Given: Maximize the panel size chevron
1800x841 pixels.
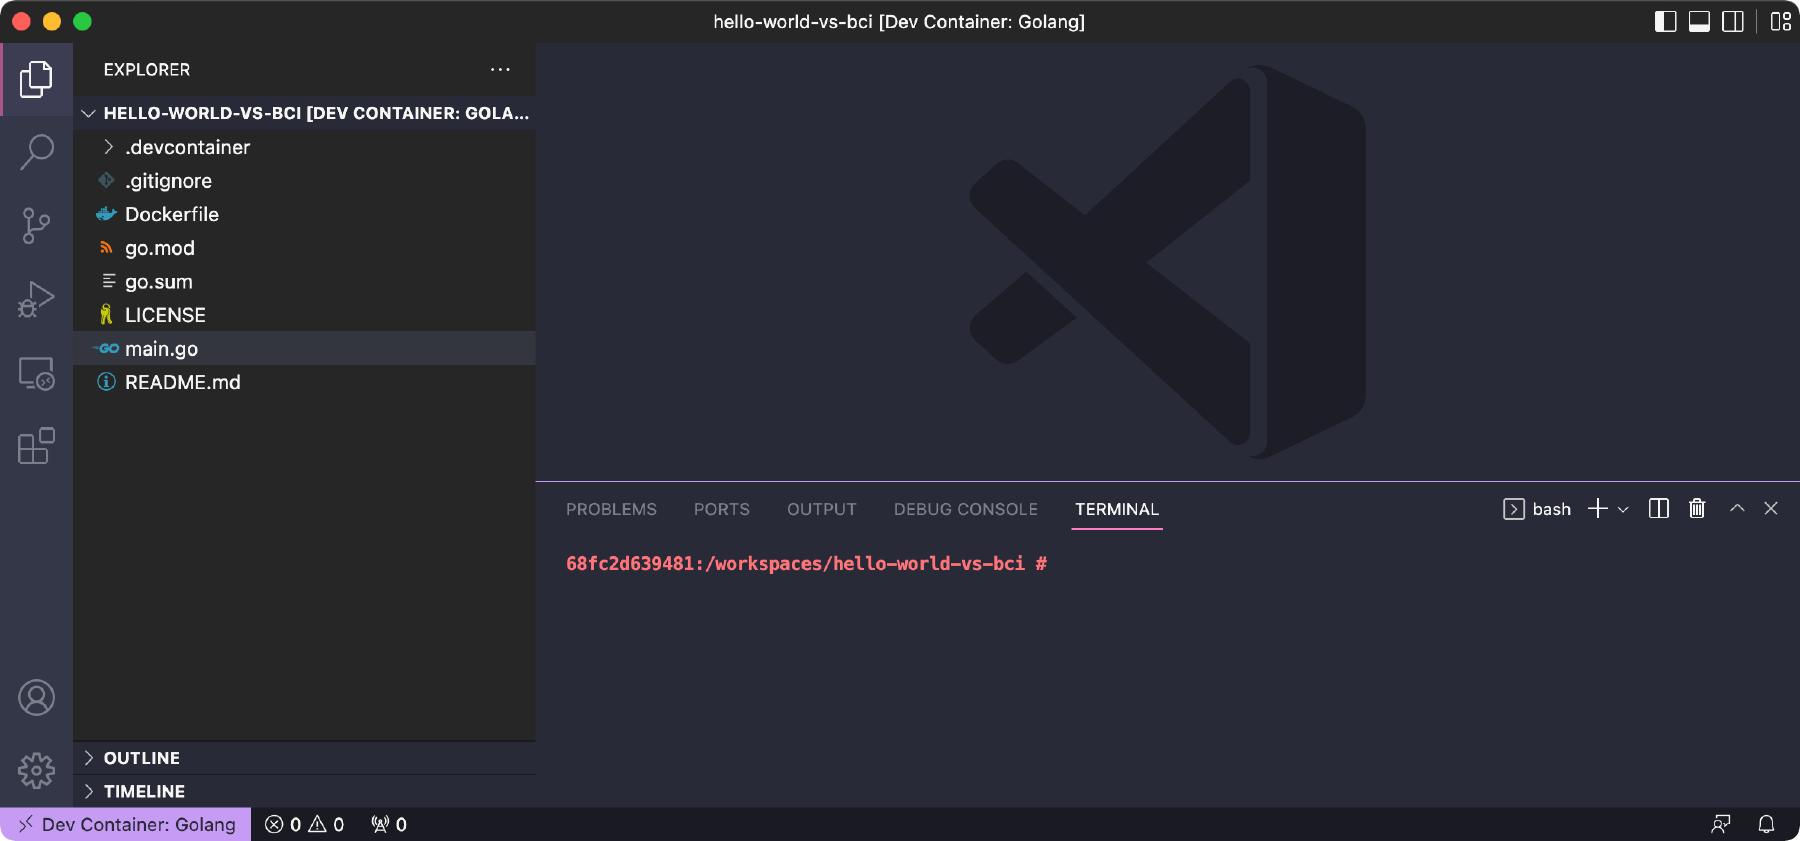Looking at the screenshot, I should pos(1737,508).
